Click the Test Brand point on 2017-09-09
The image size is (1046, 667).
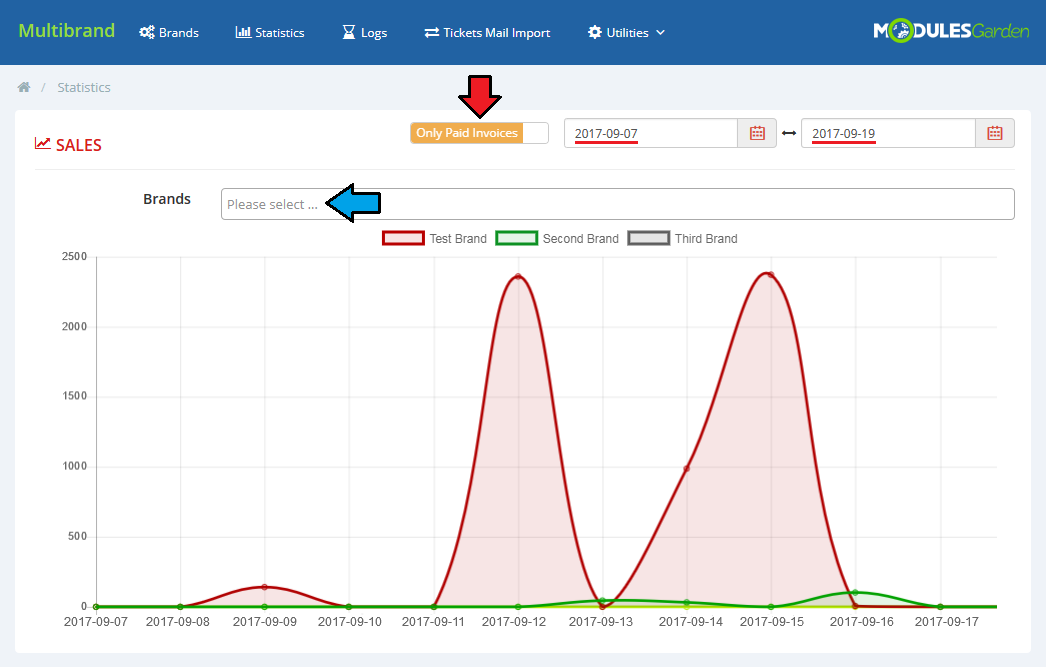pyautogui.click(x=264, y=587)
